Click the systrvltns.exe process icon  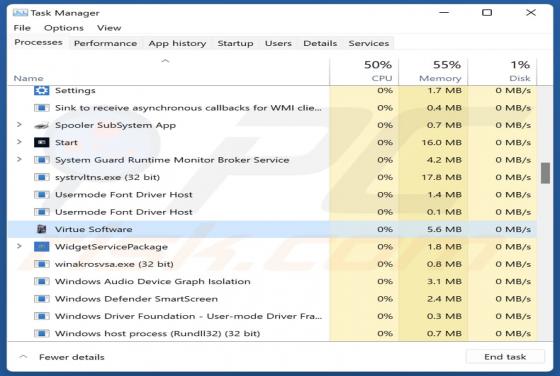[41, 177]
